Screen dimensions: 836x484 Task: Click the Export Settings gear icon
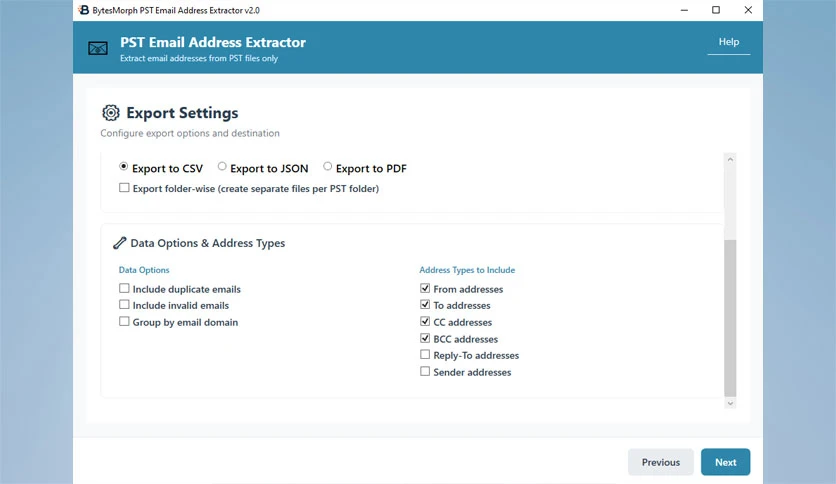(111, 112)
